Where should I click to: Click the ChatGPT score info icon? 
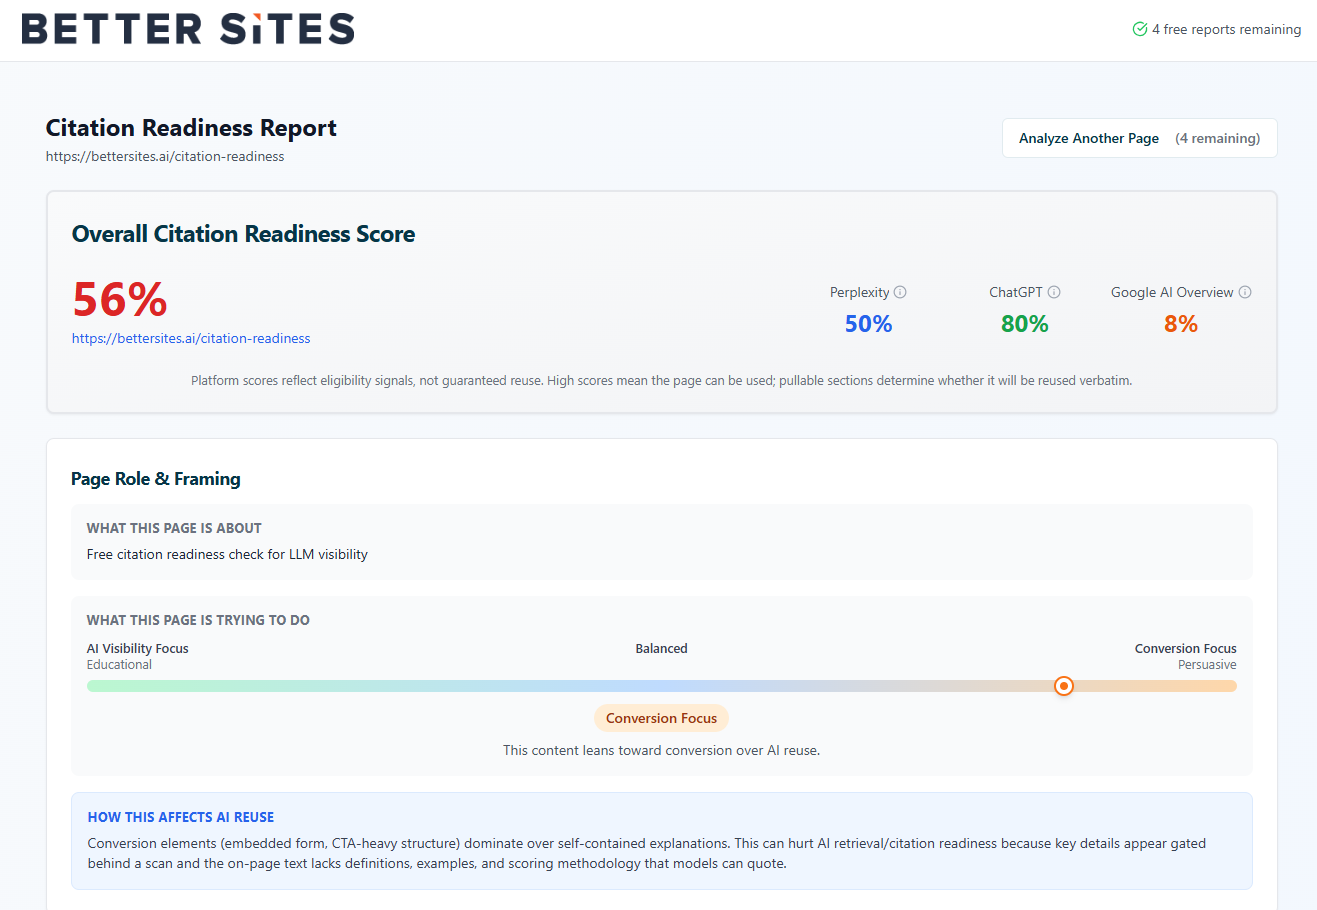pos(1056,292)
